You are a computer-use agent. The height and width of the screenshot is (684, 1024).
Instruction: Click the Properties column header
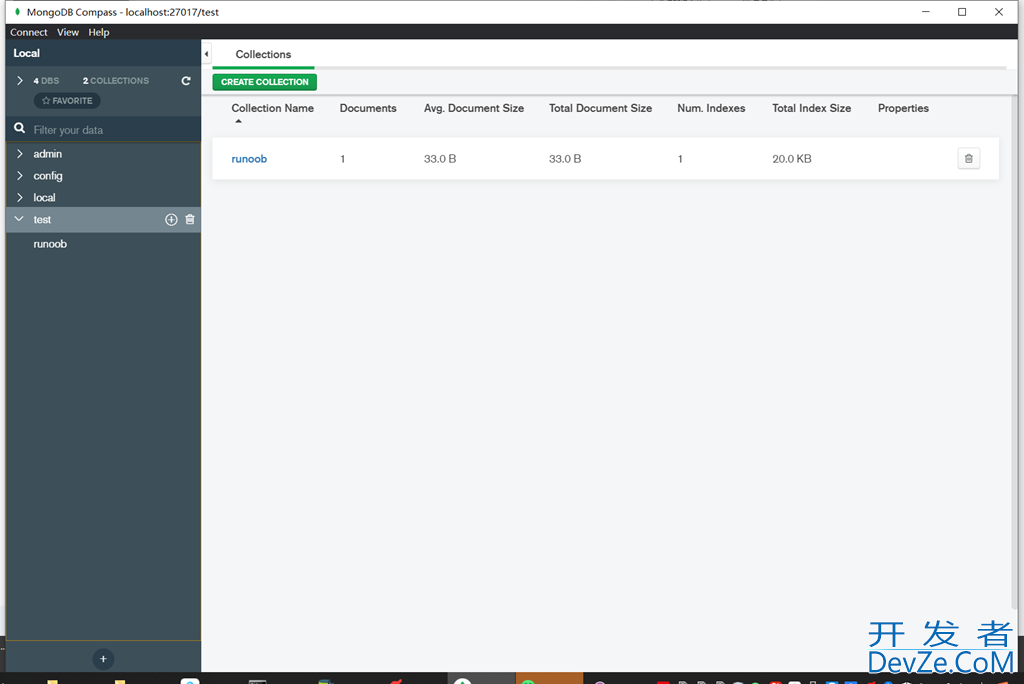pyautogui.click(x=903, y=108)
